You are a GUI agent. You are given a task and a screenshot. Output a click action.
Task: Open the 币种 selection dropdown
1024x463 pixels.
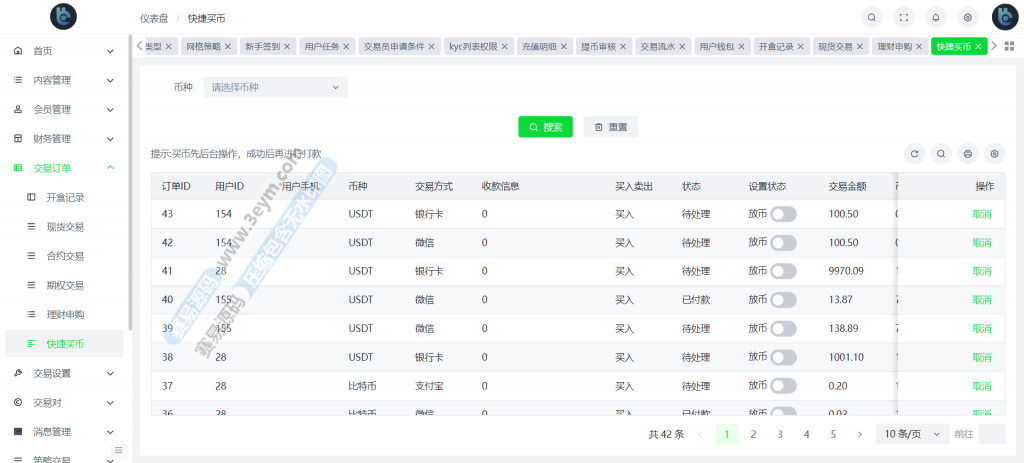276,87
